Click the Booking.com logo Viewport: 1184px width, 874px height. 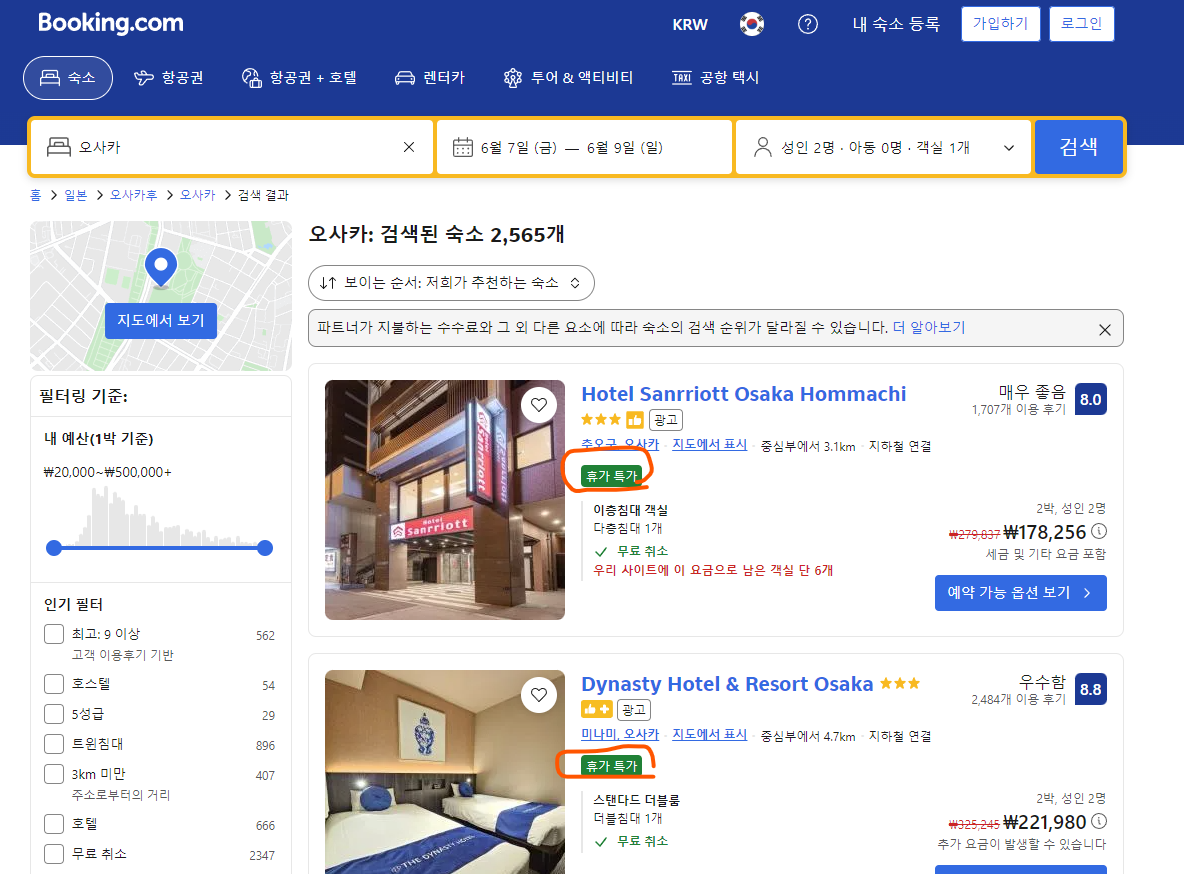(111, 23)
